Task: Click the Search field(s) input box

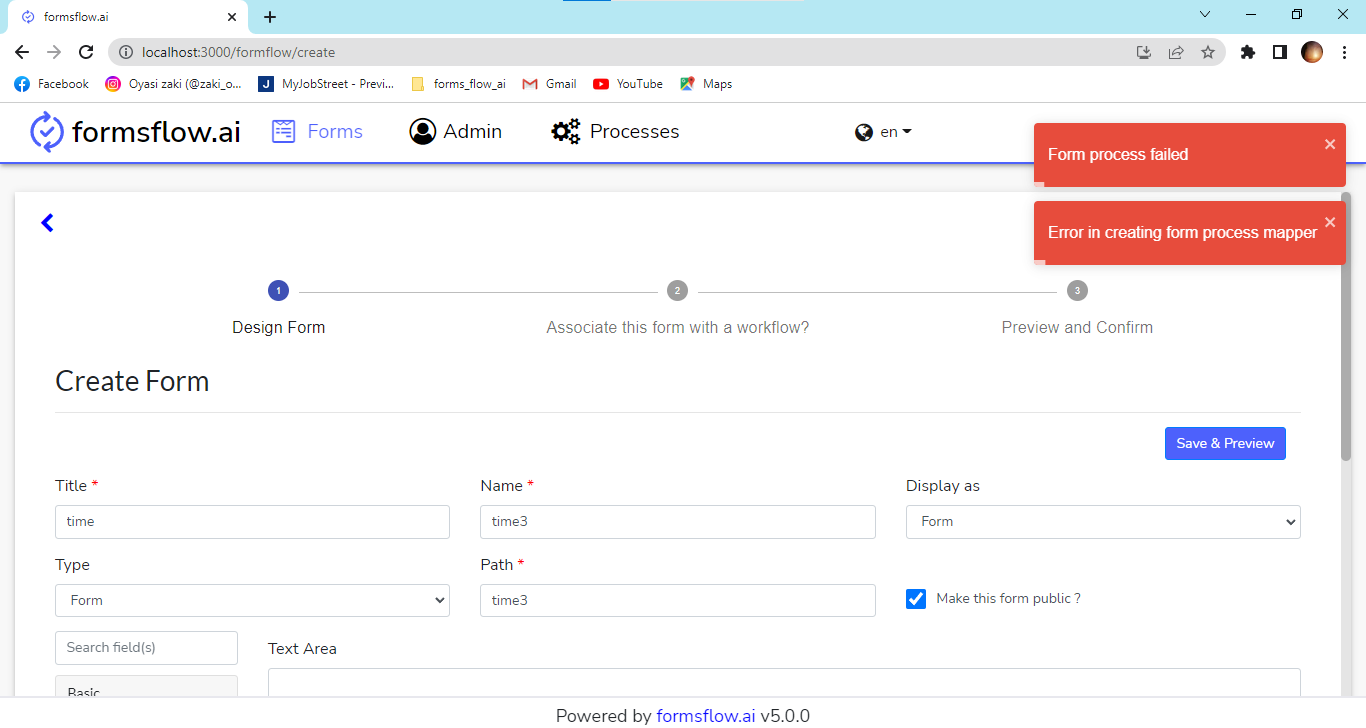Action: click(x=146, y=647)
